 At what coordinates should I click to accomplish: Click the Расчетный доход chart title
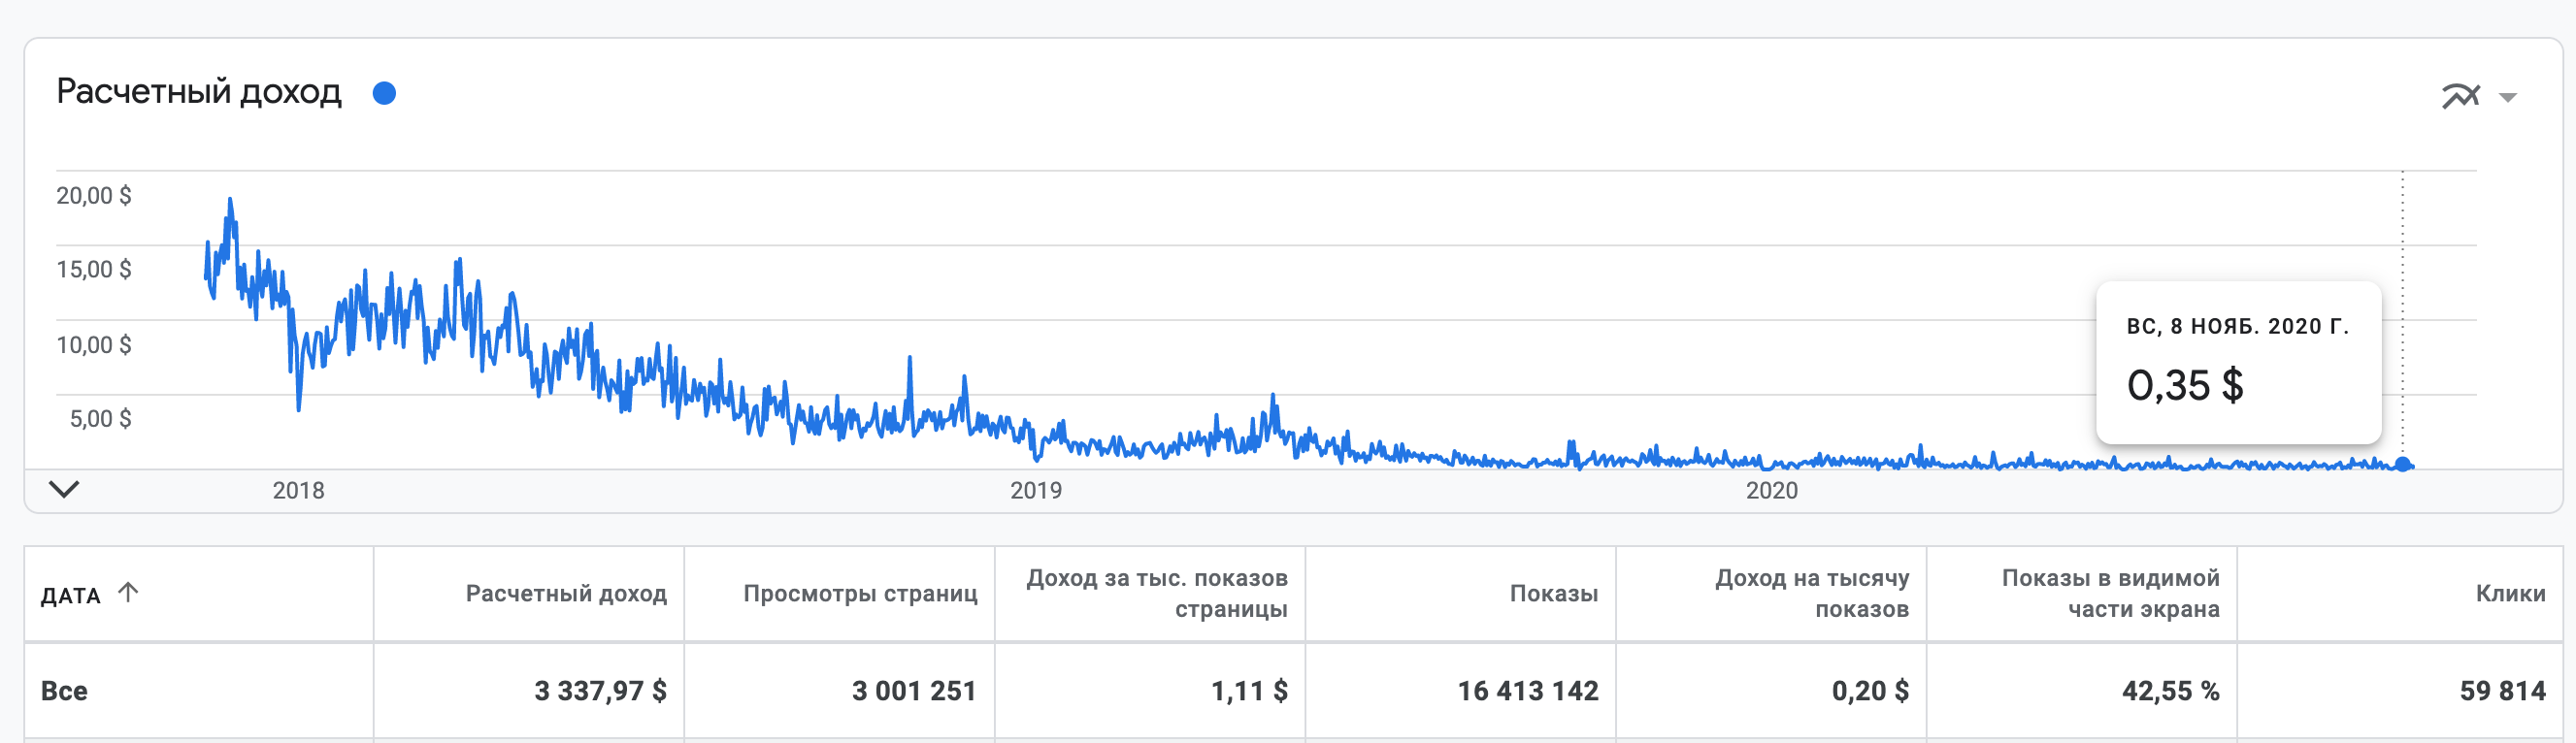click(x=199, y=92)
